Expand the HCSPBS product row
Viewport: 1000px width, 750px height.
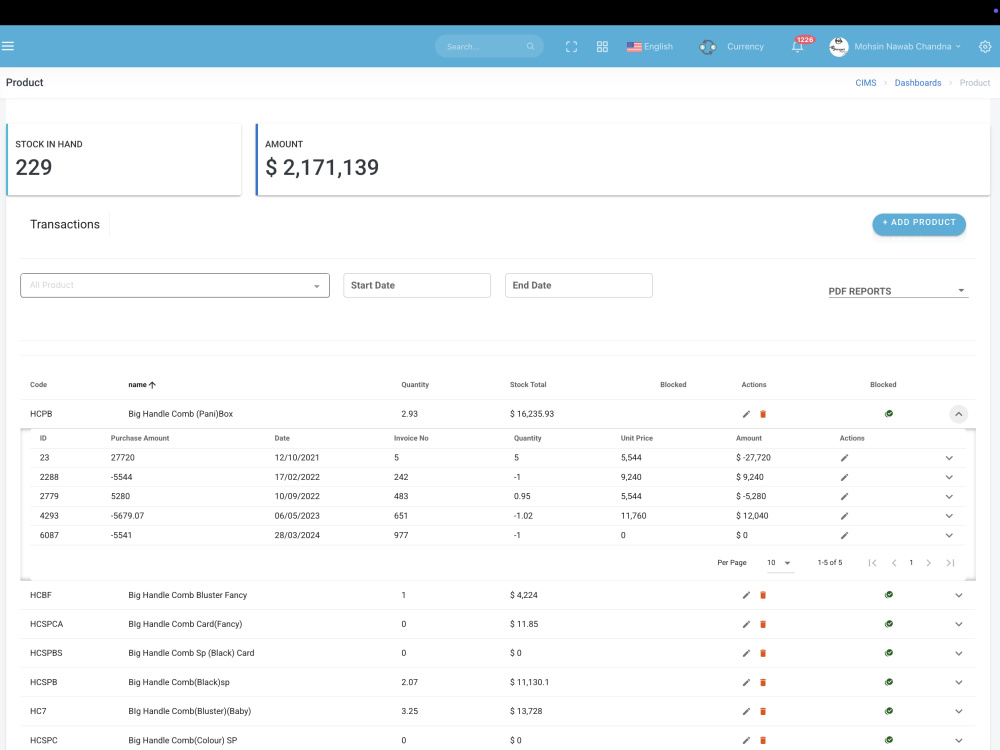tap(959, 653)
